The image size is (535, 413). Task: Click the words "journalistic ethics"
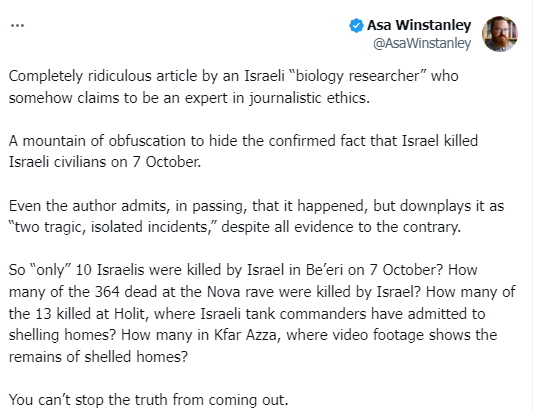coord(309,98)
